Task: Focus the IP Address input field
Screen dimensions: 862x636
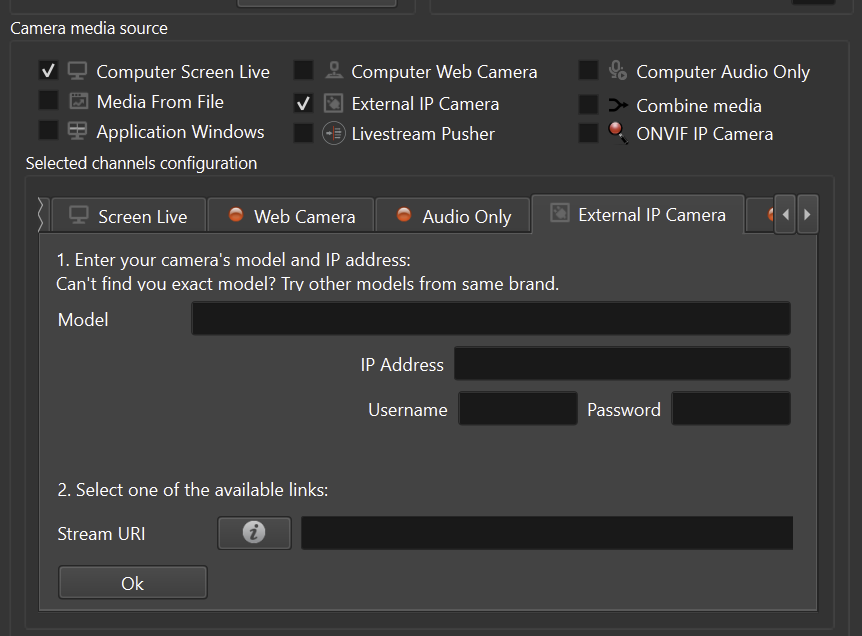Action: click(621, 364)
